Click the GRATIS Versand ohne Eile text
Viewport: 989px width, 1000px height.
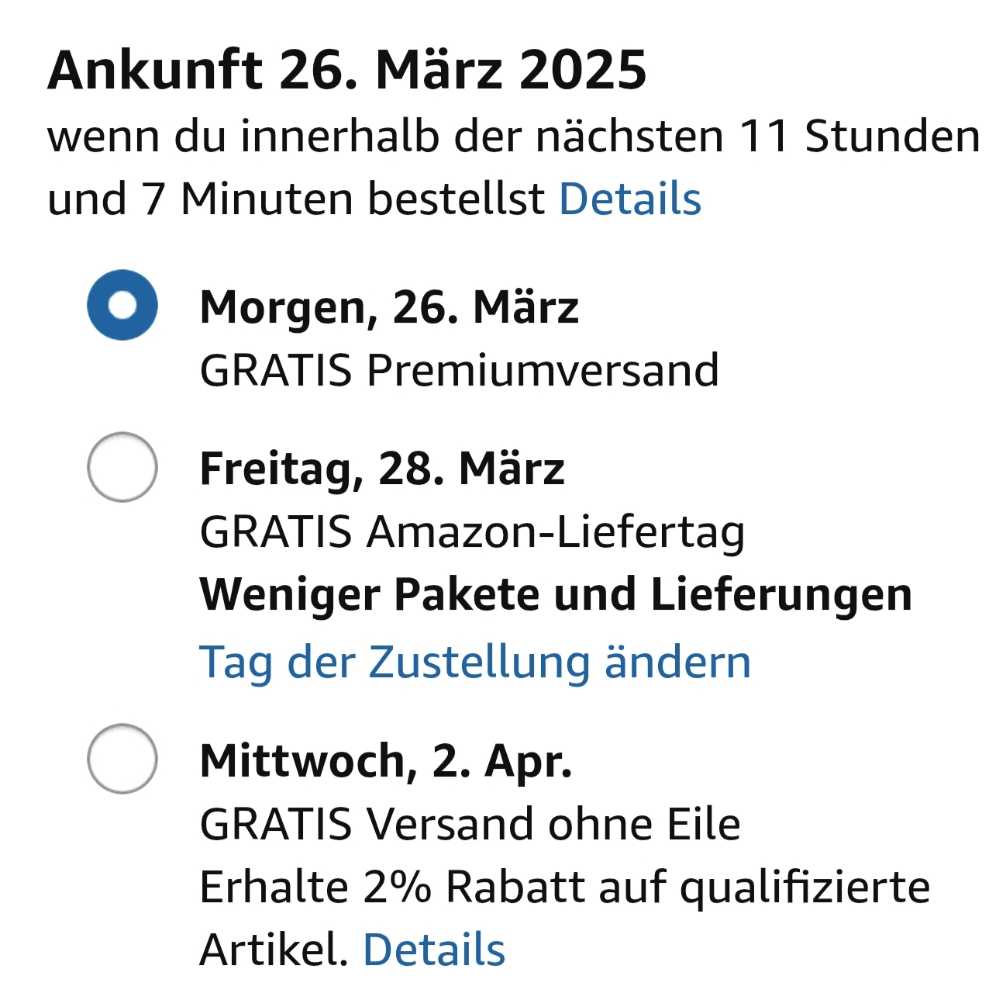(470, 825)
